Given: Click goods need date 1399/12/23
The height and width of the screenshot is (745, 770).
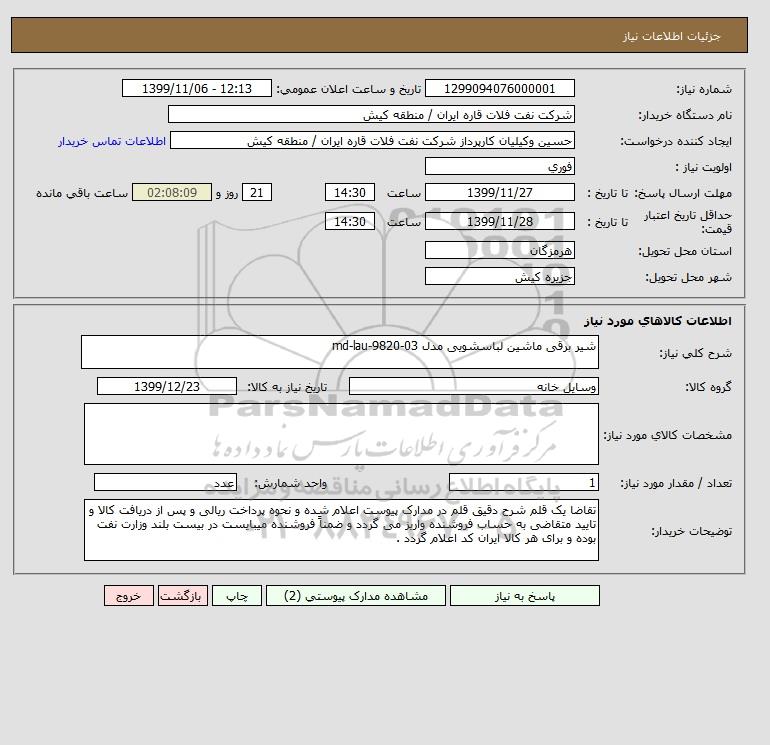Looking at the screenshot, I should 167,386.
